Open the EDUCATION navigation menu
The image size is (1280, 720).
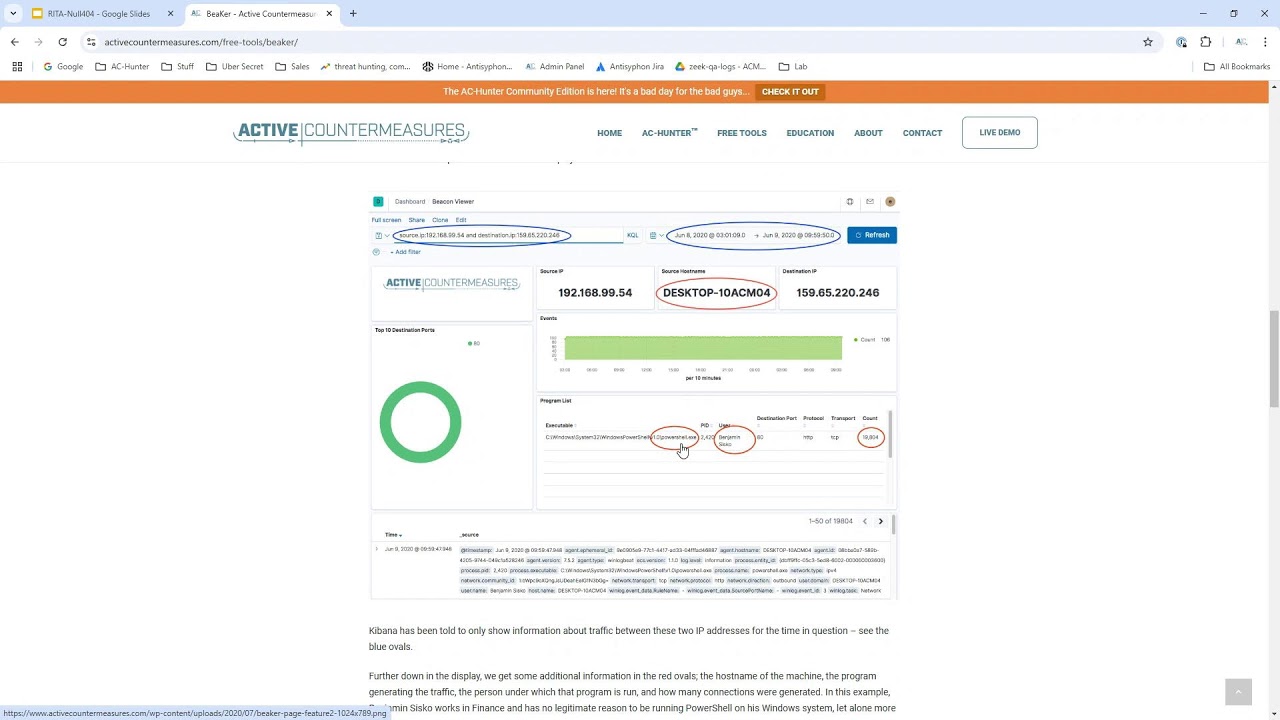[x=810, y=133]
